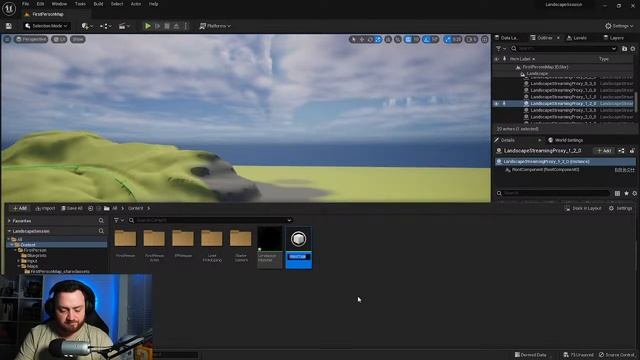Click the advance single frame button

coord(158,26)
